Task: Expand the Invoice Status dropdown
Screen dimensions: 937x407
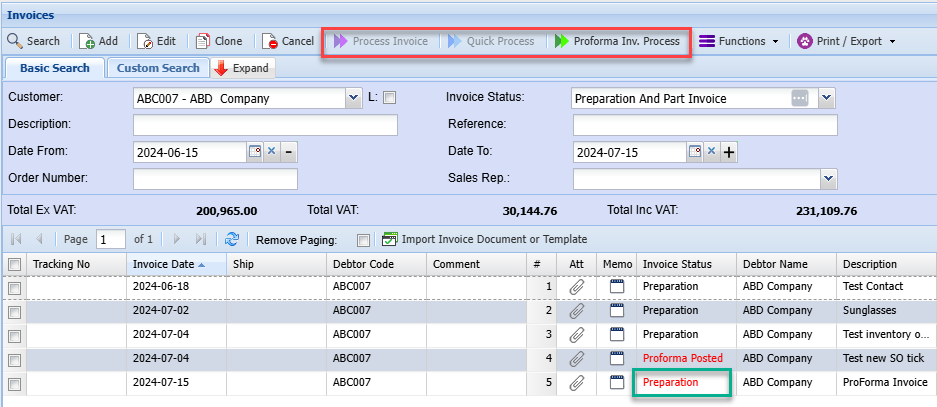Action: tap(826, 98)
